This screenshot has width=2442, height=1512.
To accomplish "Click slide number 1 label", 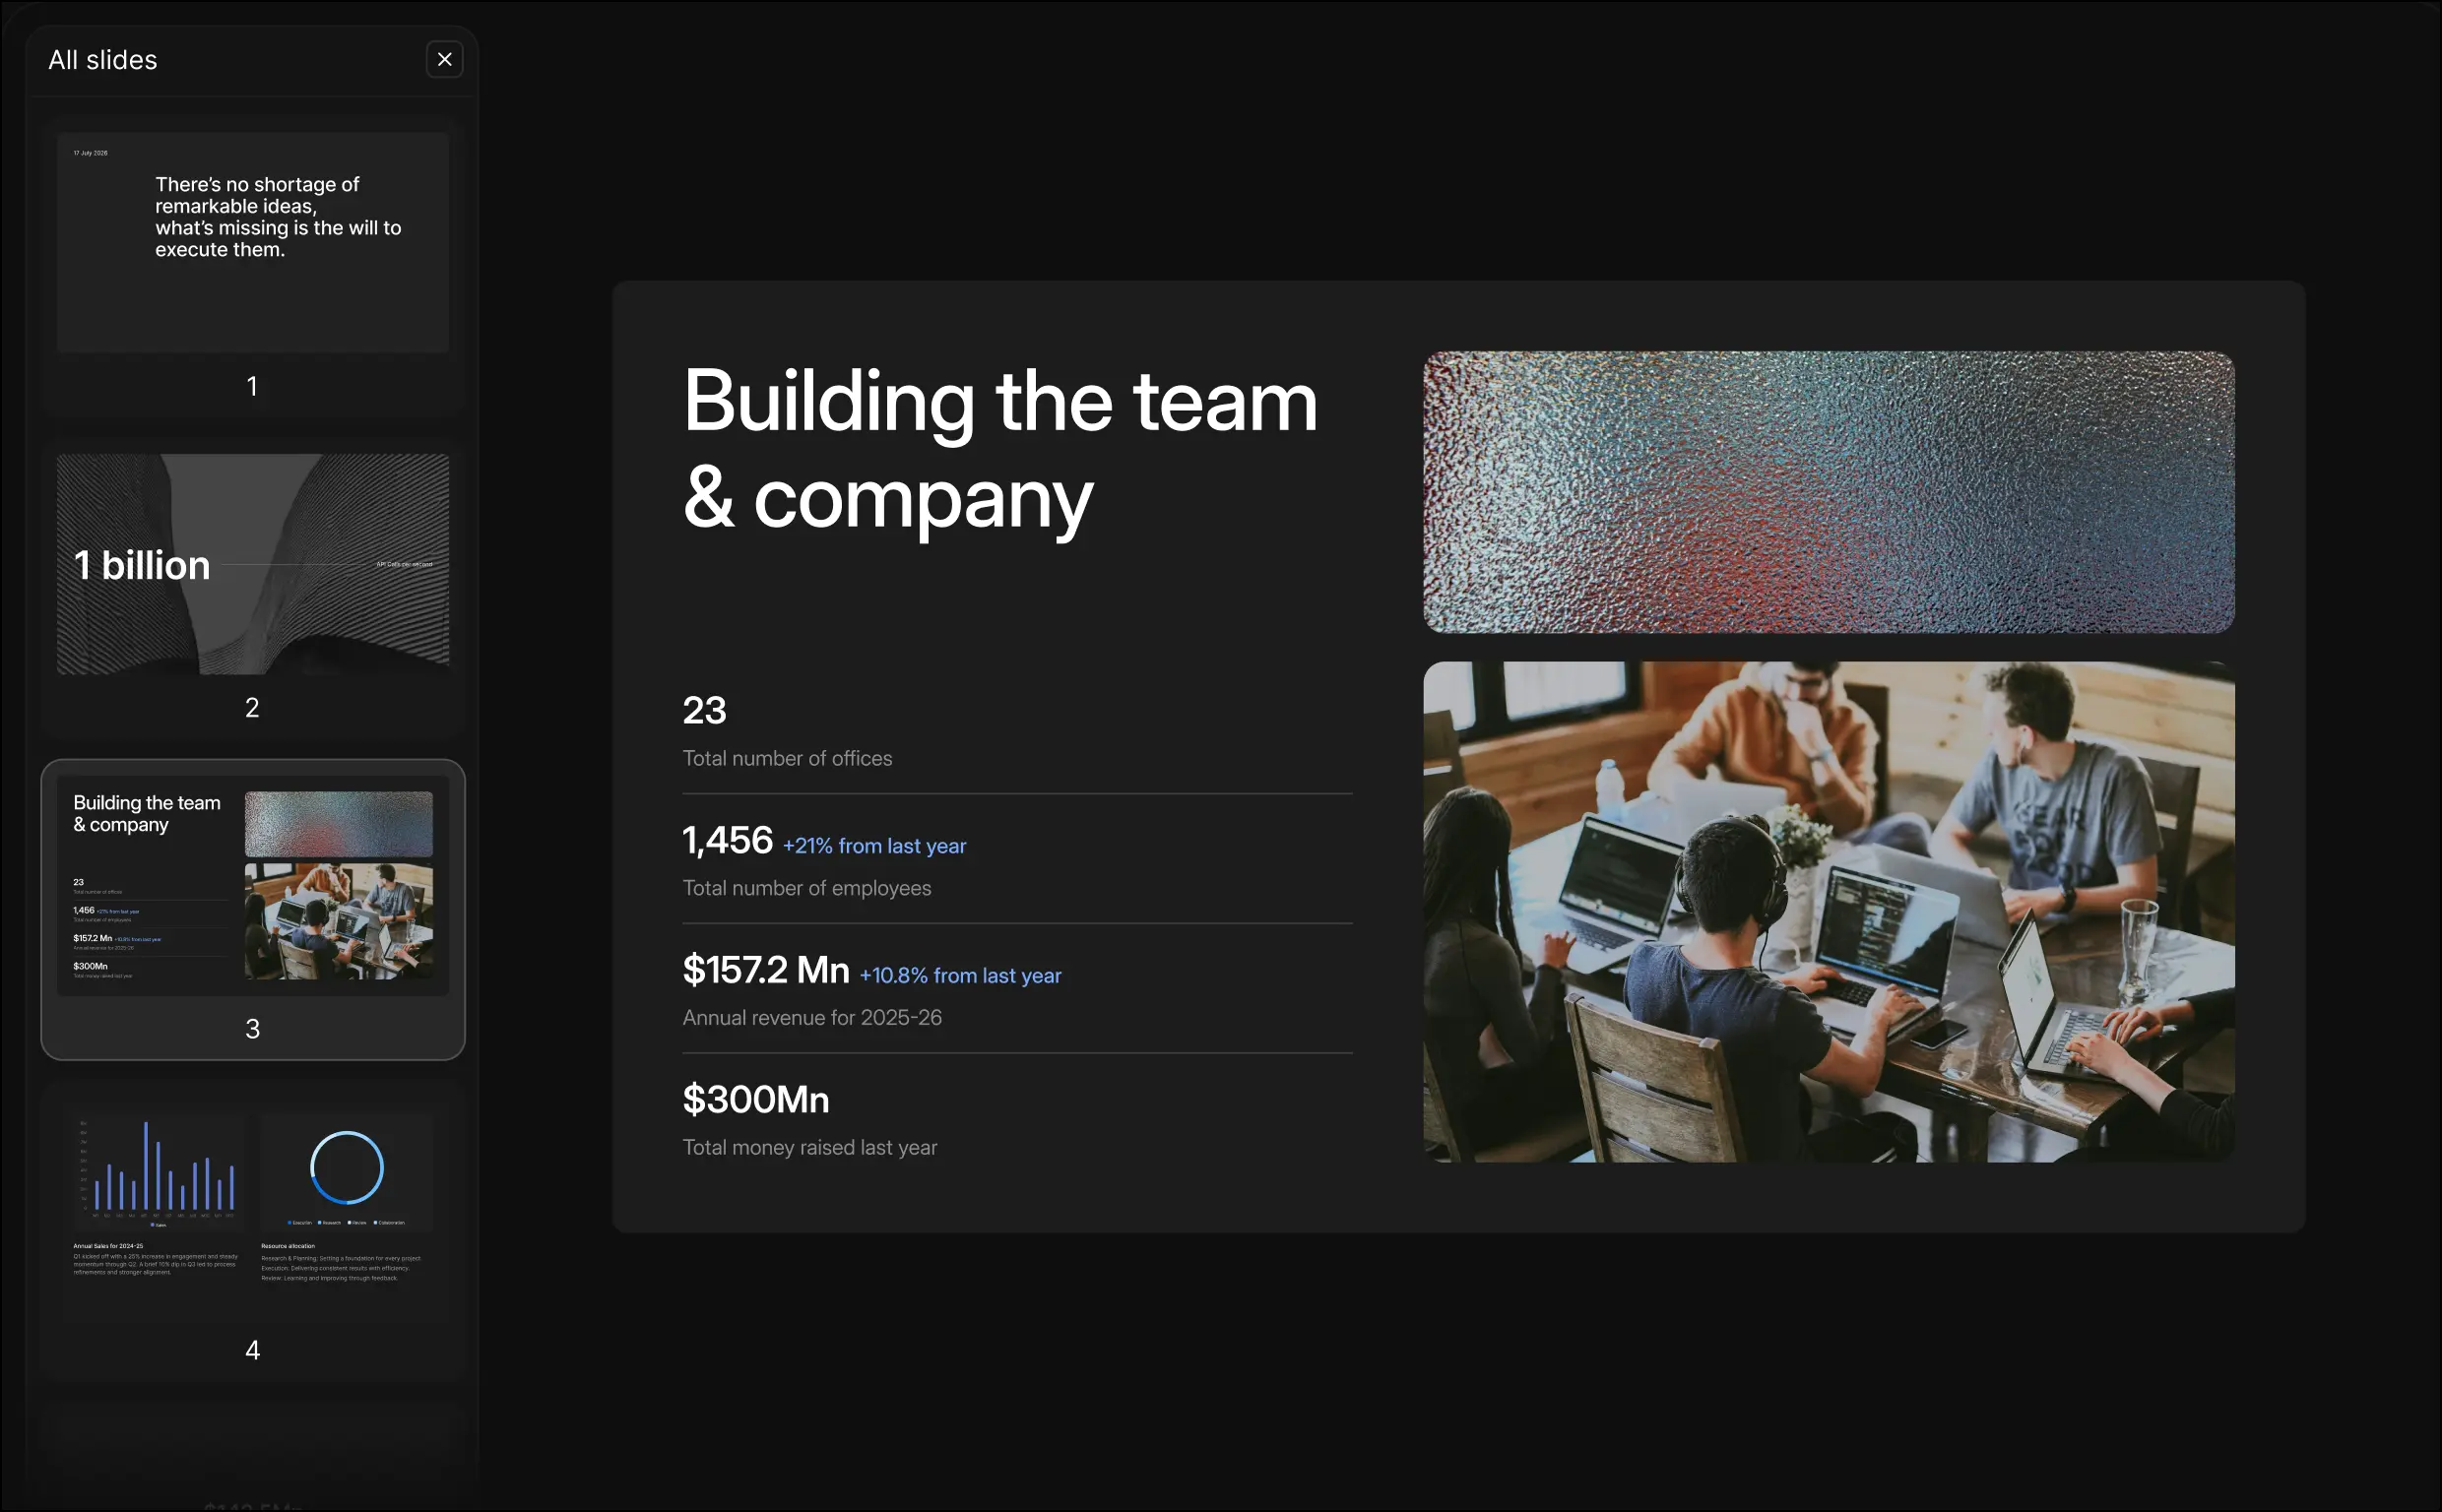I will [x=252, y=386].
